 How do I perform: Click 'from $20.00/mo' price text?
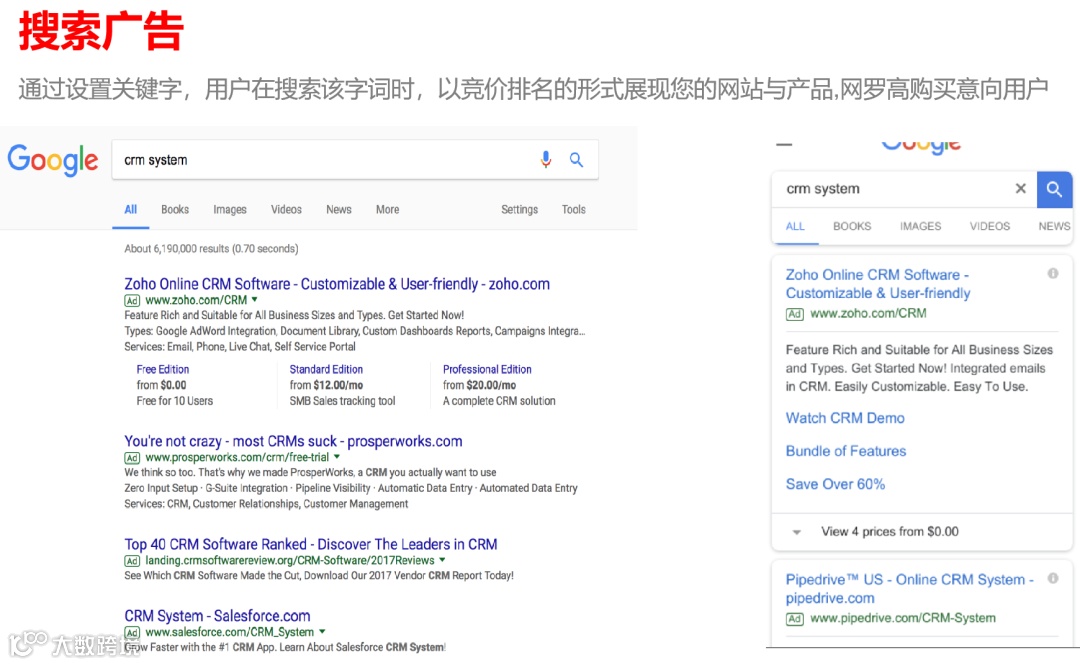479,385
